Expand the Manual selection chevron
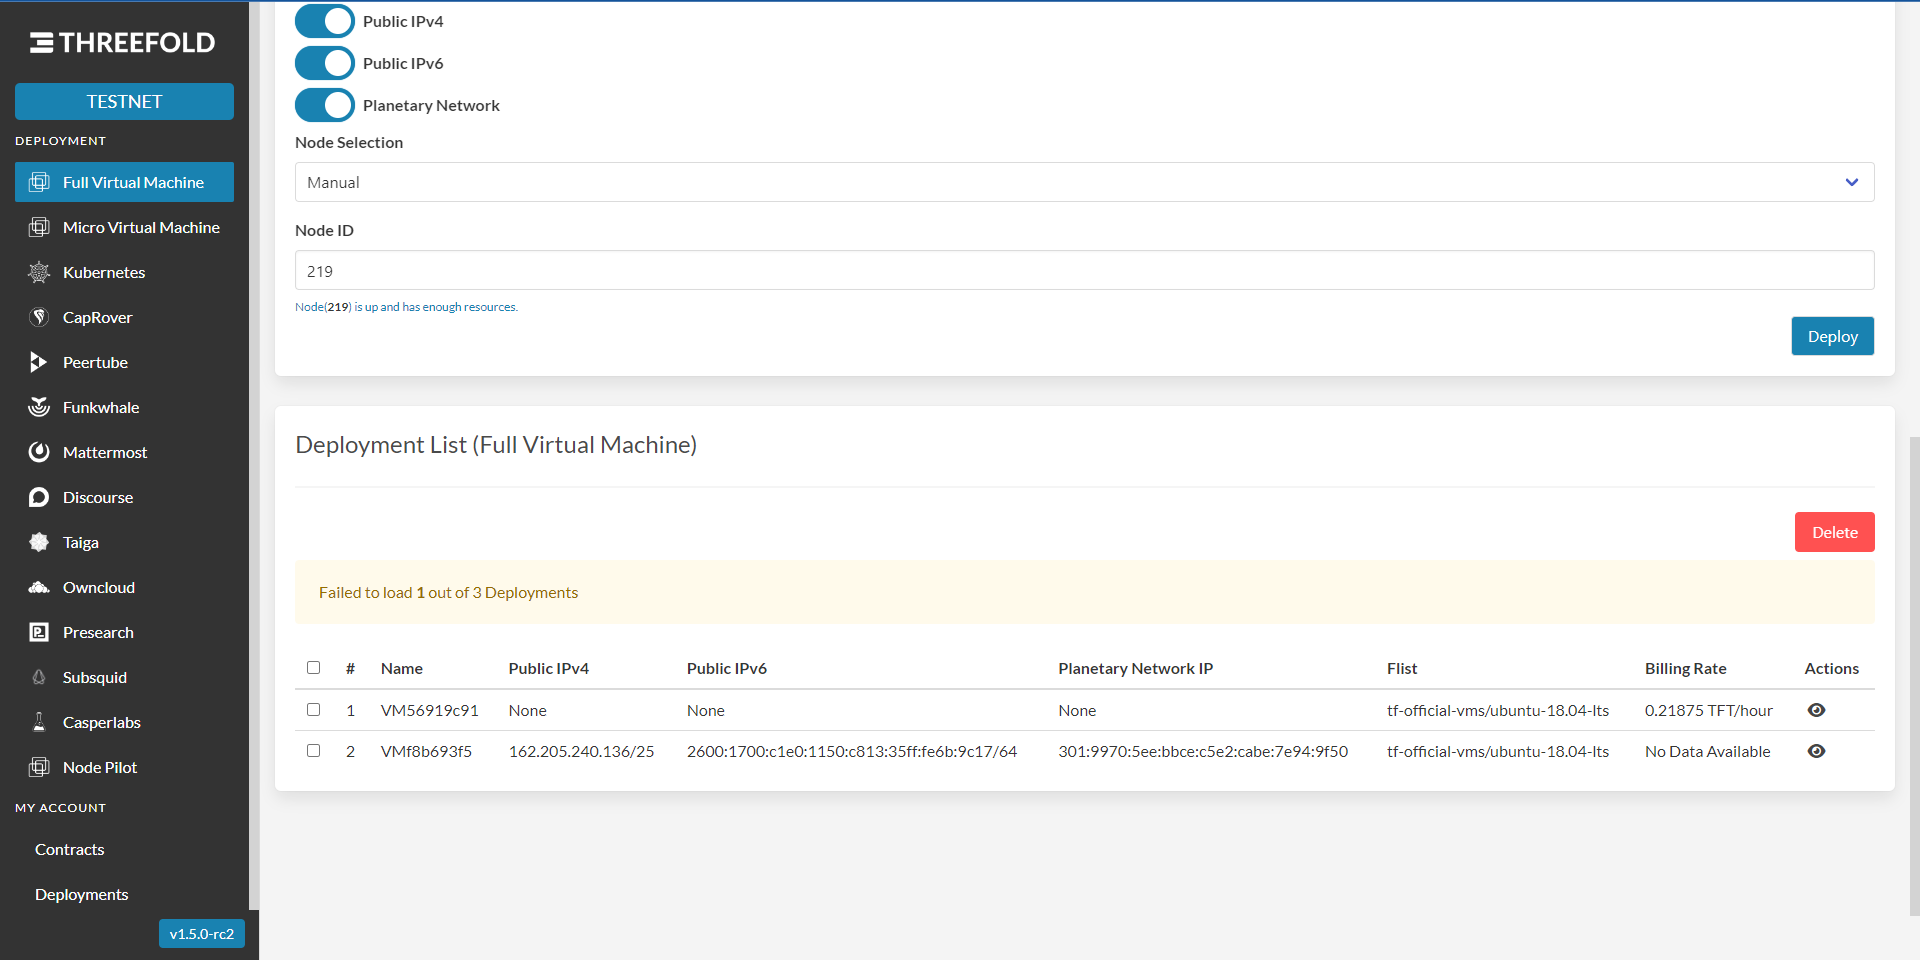This screenshot has height=960, width=1920. [1853, 182]
